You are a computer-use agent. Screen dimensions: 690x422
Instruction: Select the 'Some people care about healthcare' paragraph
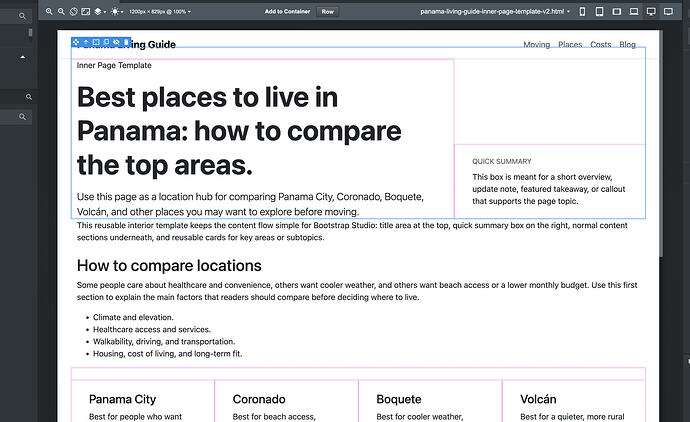click(357, 291)
